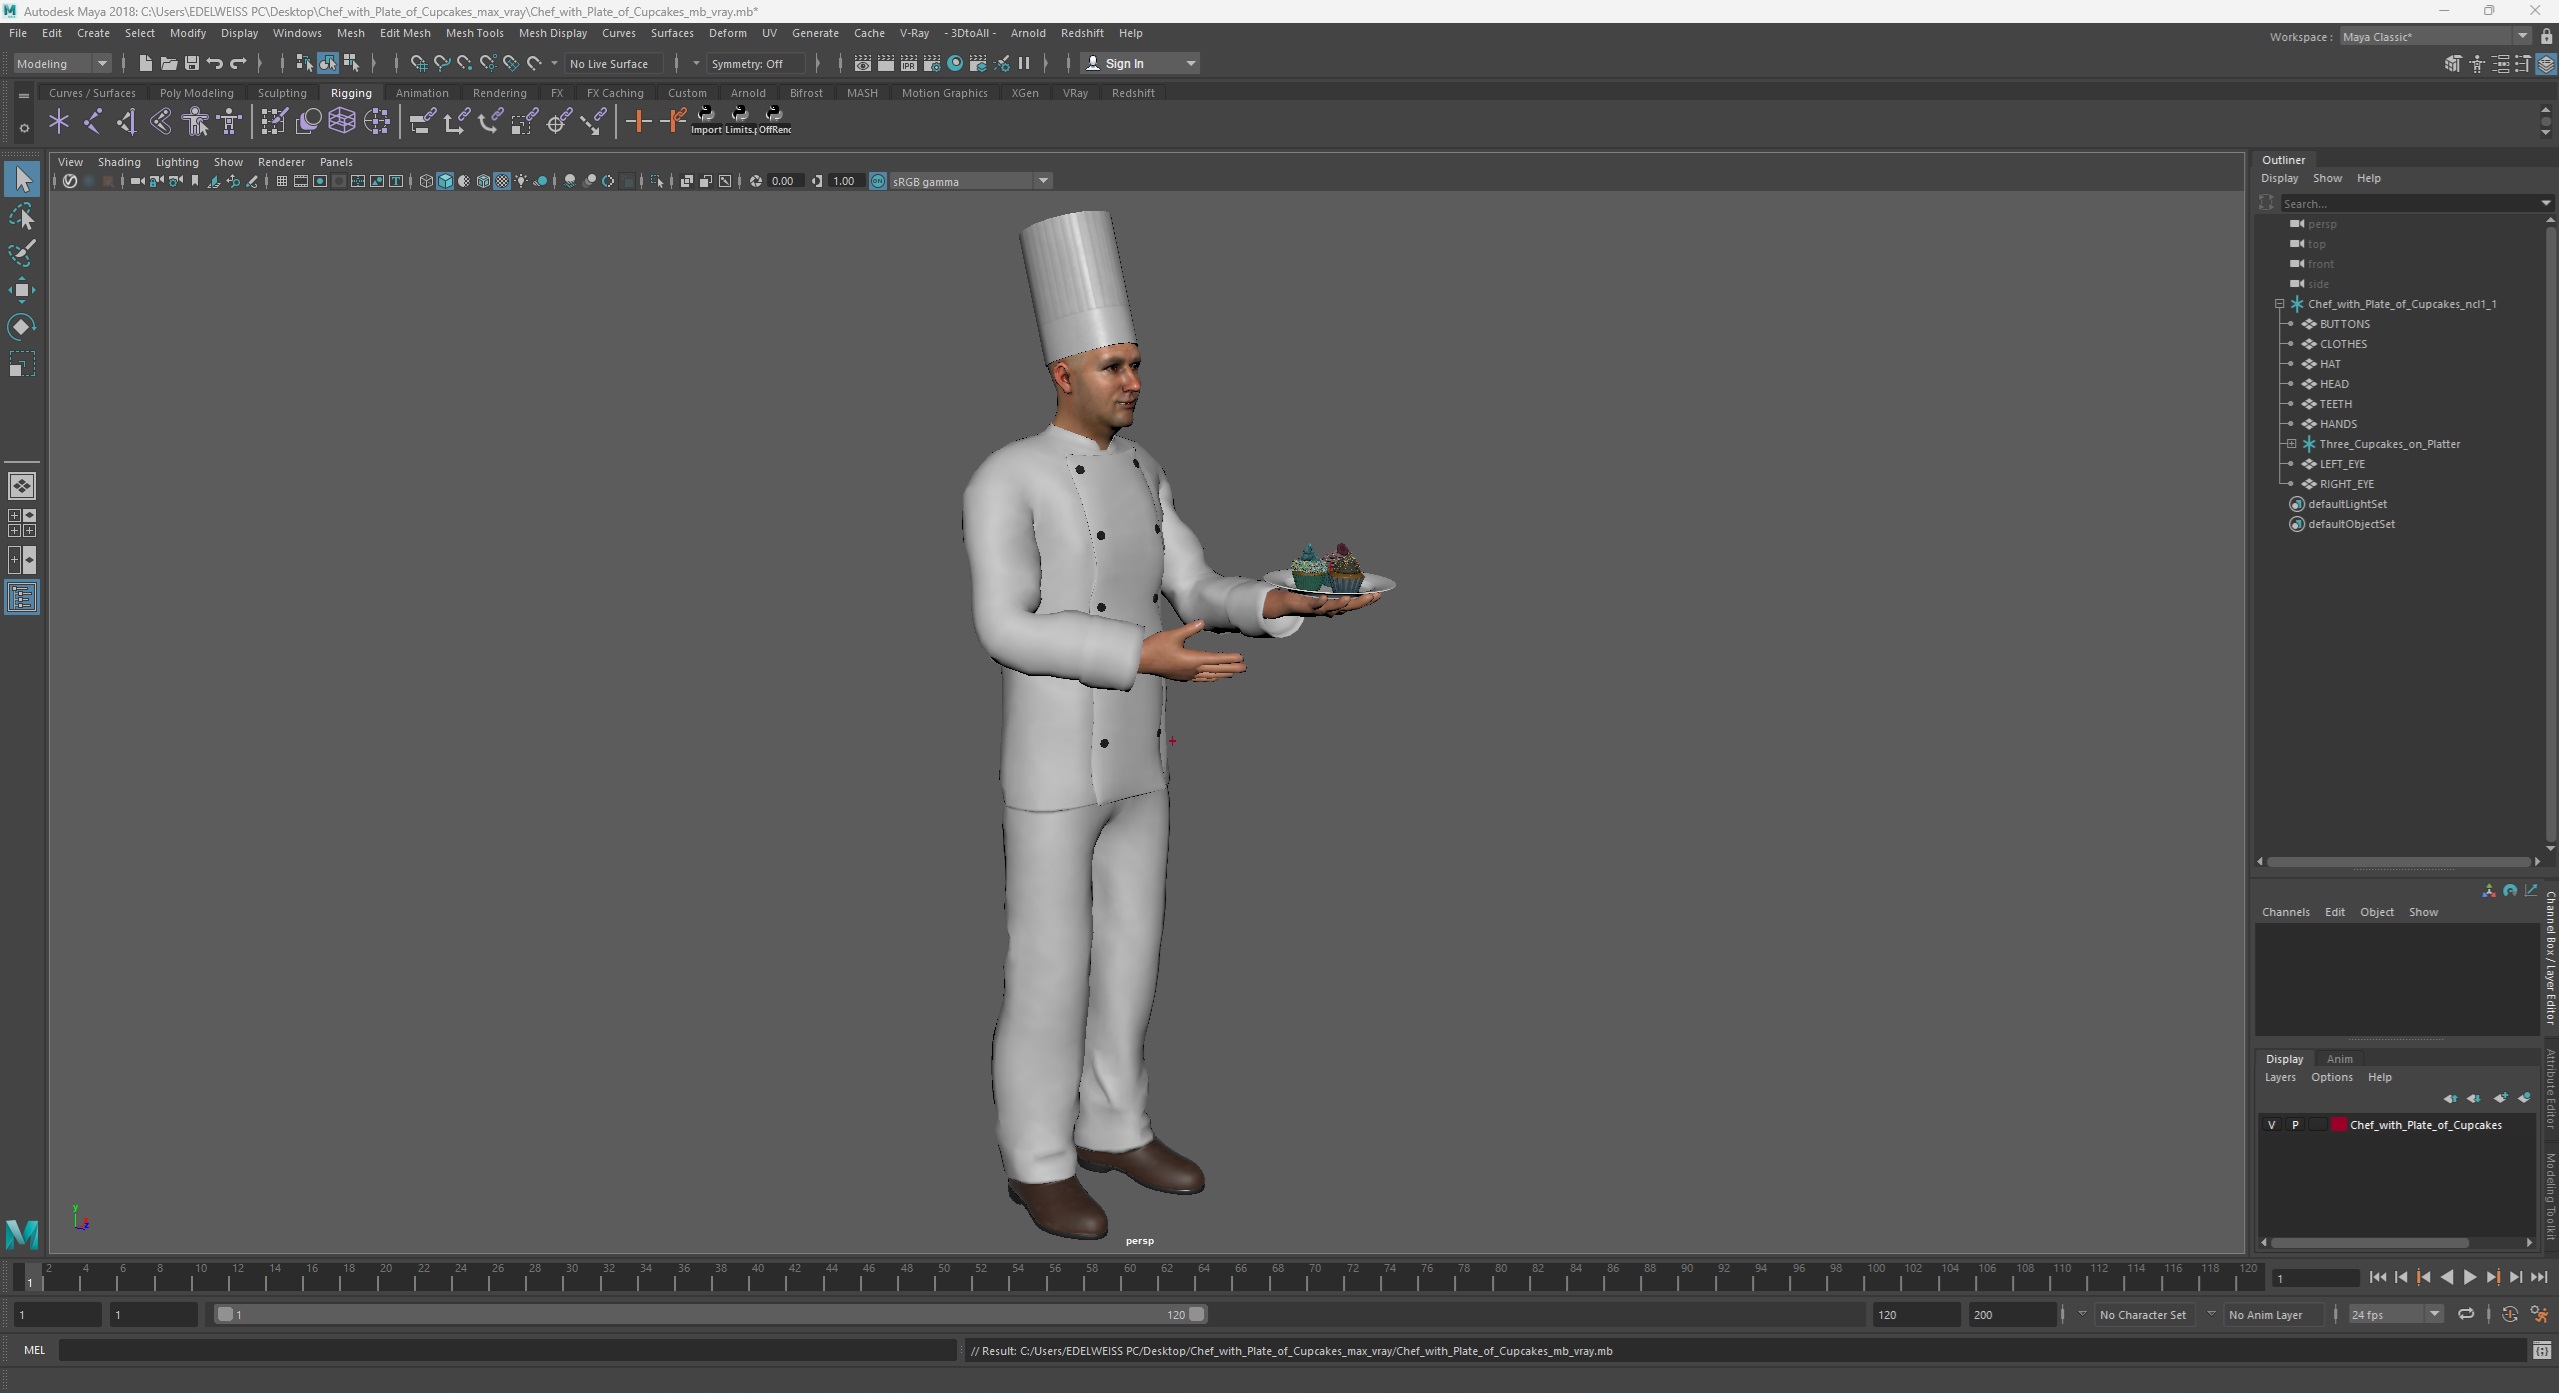Click the time range slider bar
Screen dimensions: 2559x1393
(710, 1314)
